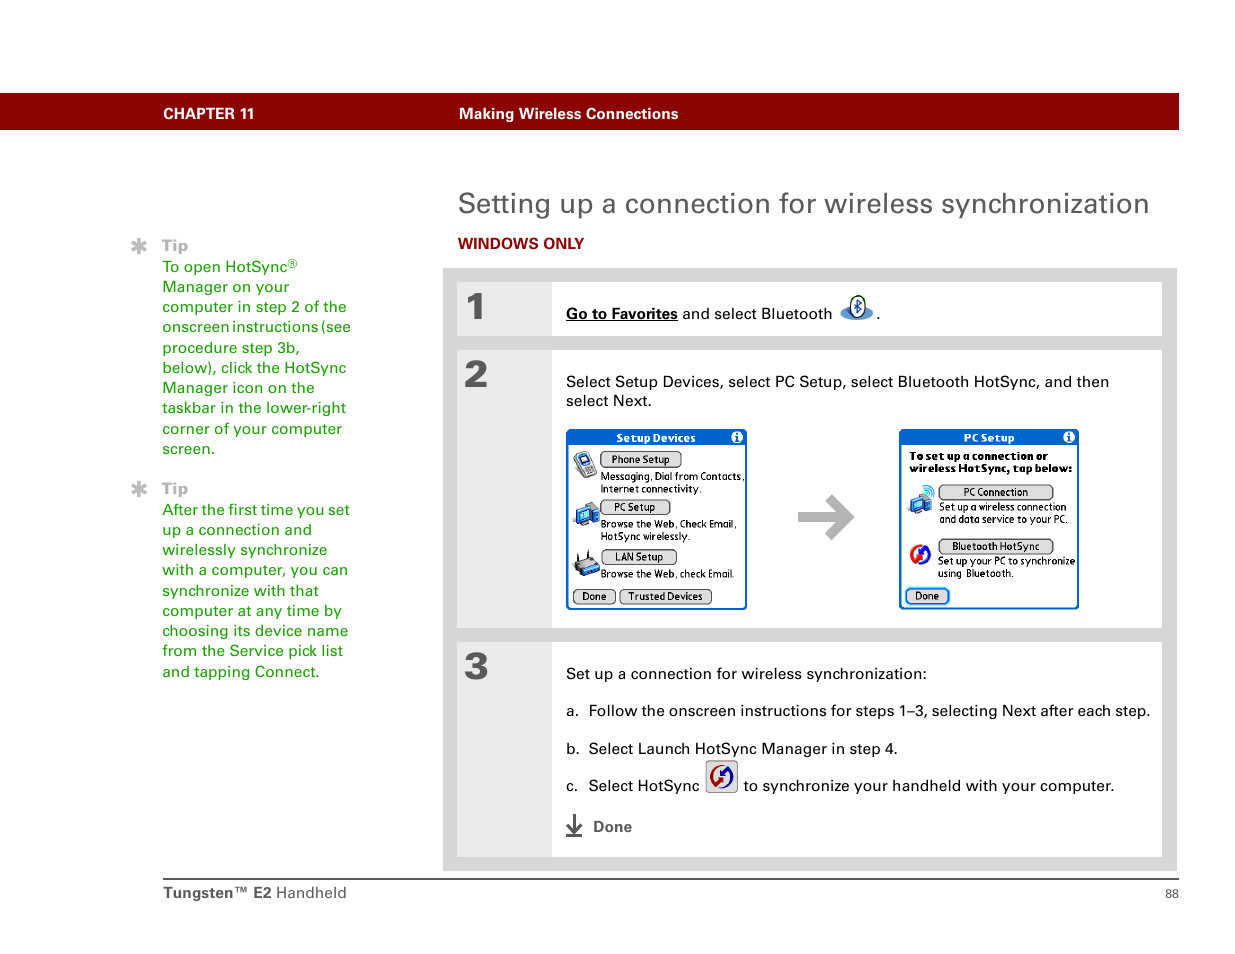Tap the PC Connection button
The image size is (1235, 954).
tap(995, 493)
